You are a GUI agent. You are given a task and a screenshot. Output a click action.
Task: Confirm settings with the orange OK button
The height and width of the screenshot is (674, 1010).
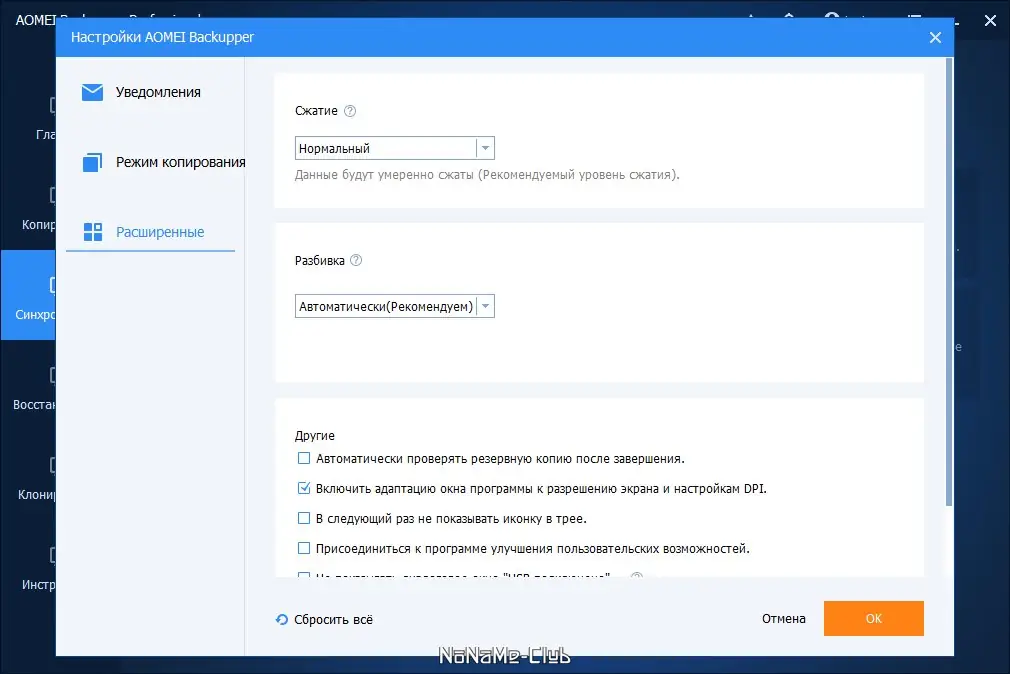coord(873,619)
